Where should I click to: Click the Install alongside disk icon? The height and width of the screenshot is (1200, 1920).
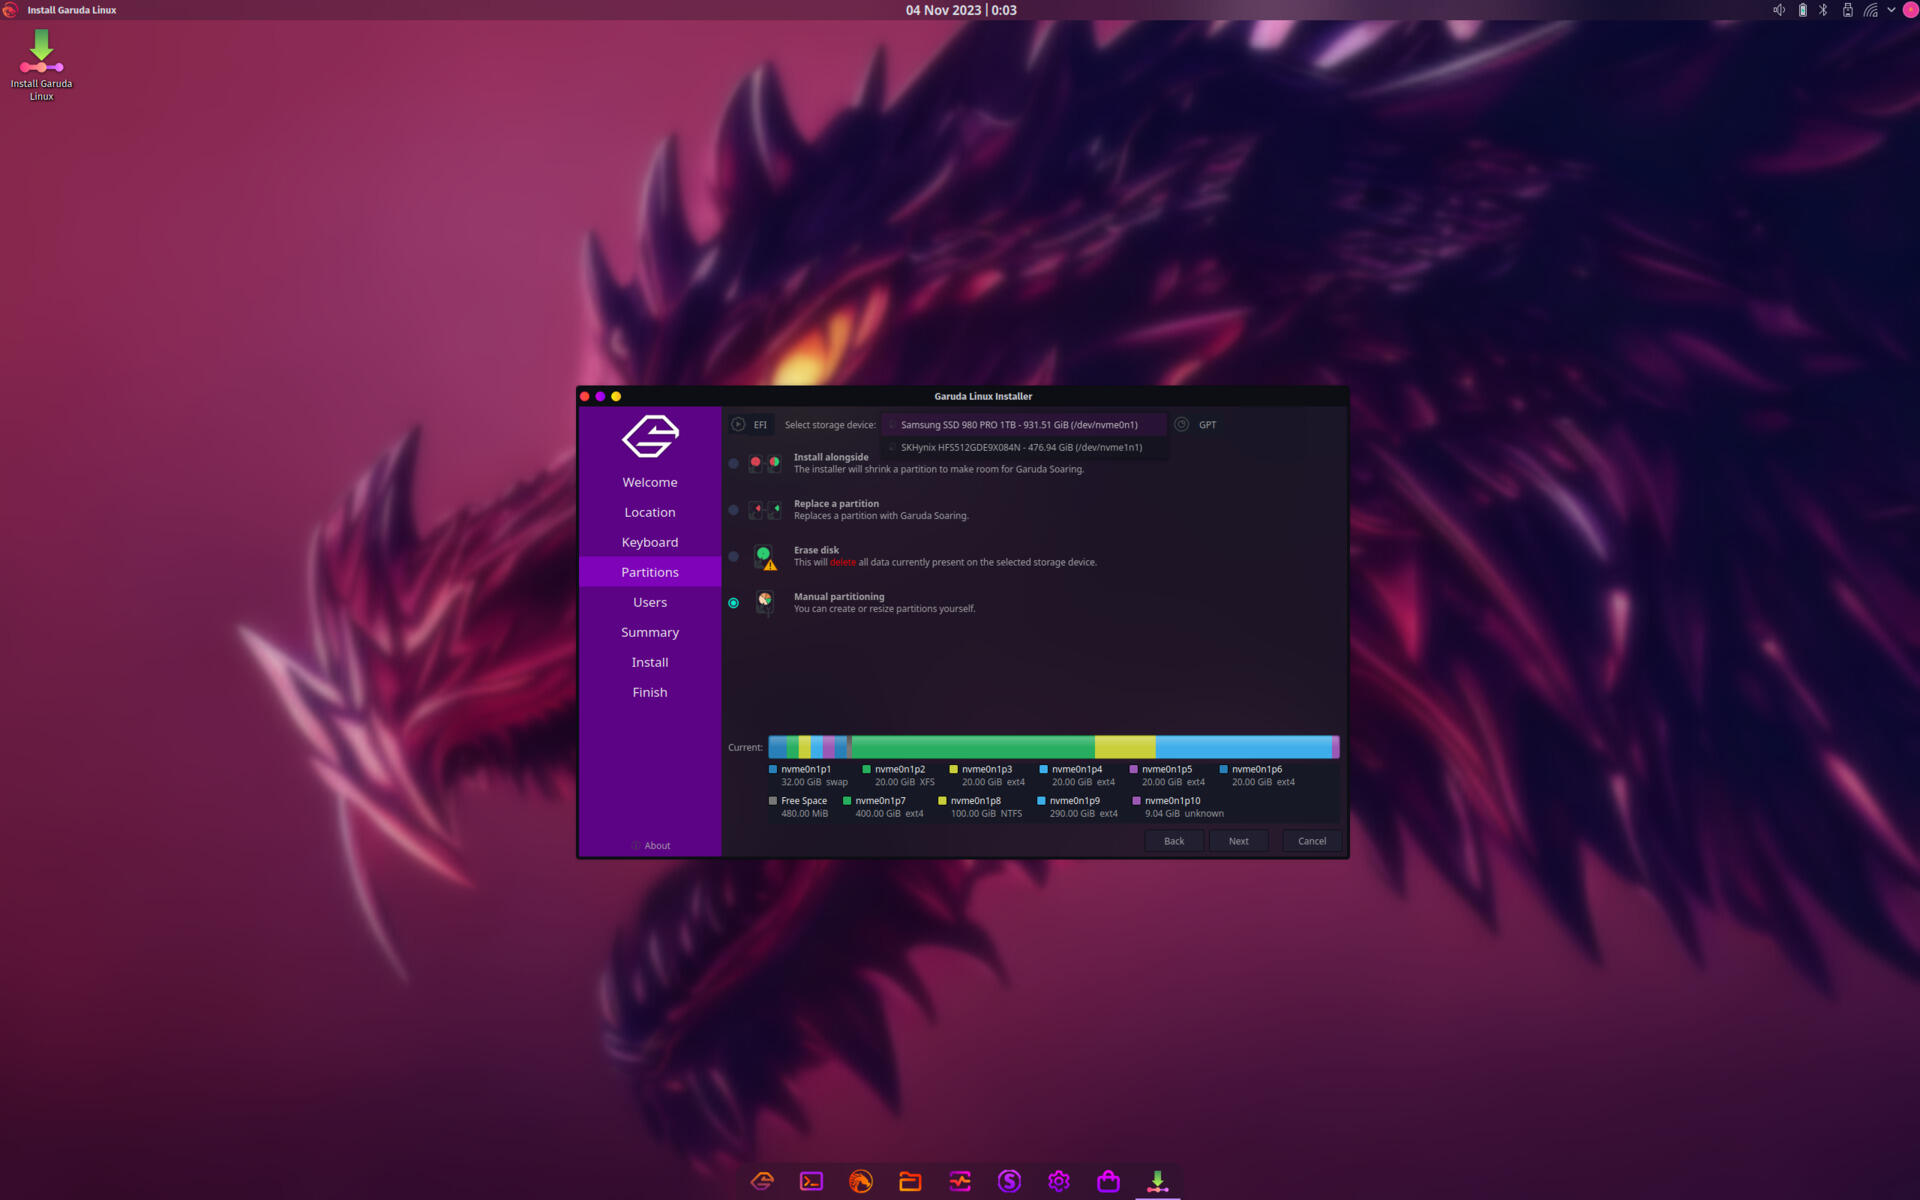tap(765, 463)
